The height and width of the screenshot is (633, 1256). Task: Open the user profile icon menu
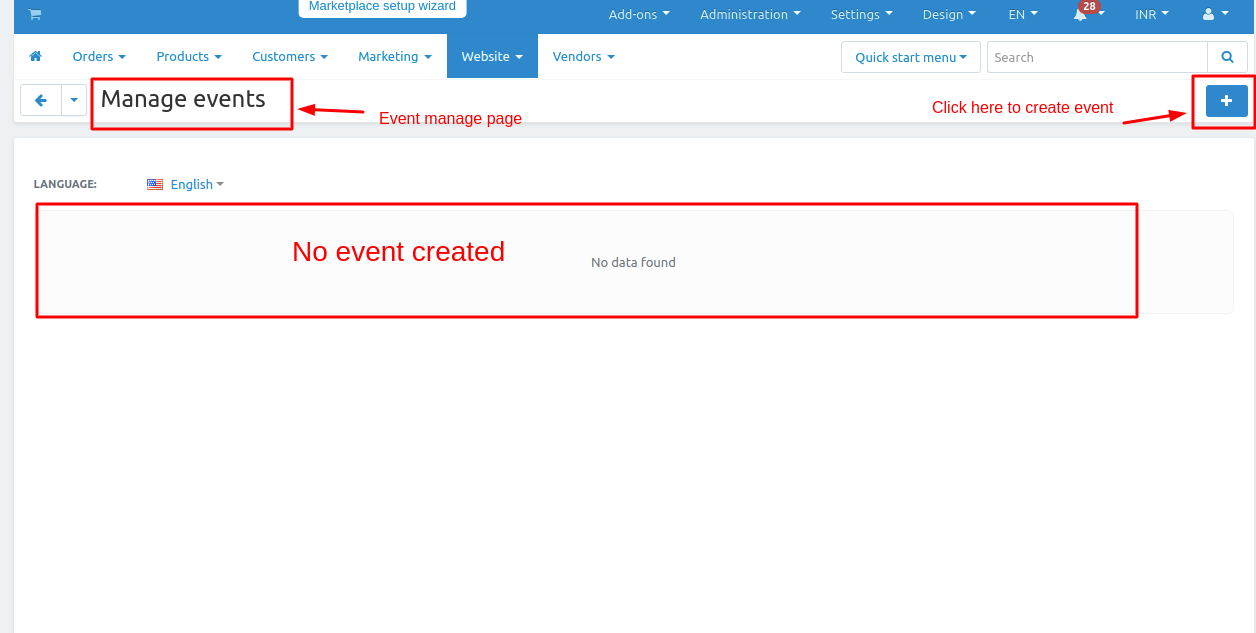(1215, 14)
